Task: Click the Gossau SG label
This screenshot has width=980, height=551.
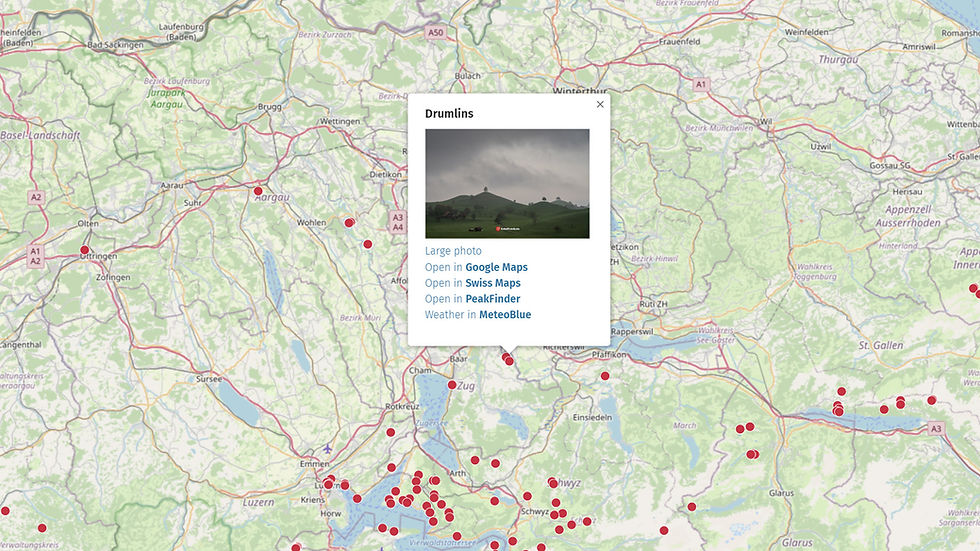Action: point(889,166)
